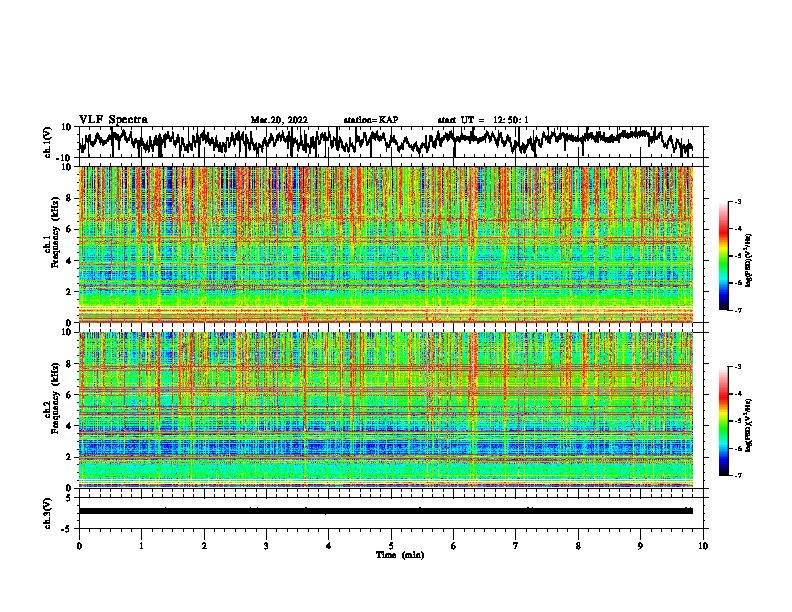Click the ch.1 voltage waveform trace
Viewport: 792px width, 612px height.
386,140
